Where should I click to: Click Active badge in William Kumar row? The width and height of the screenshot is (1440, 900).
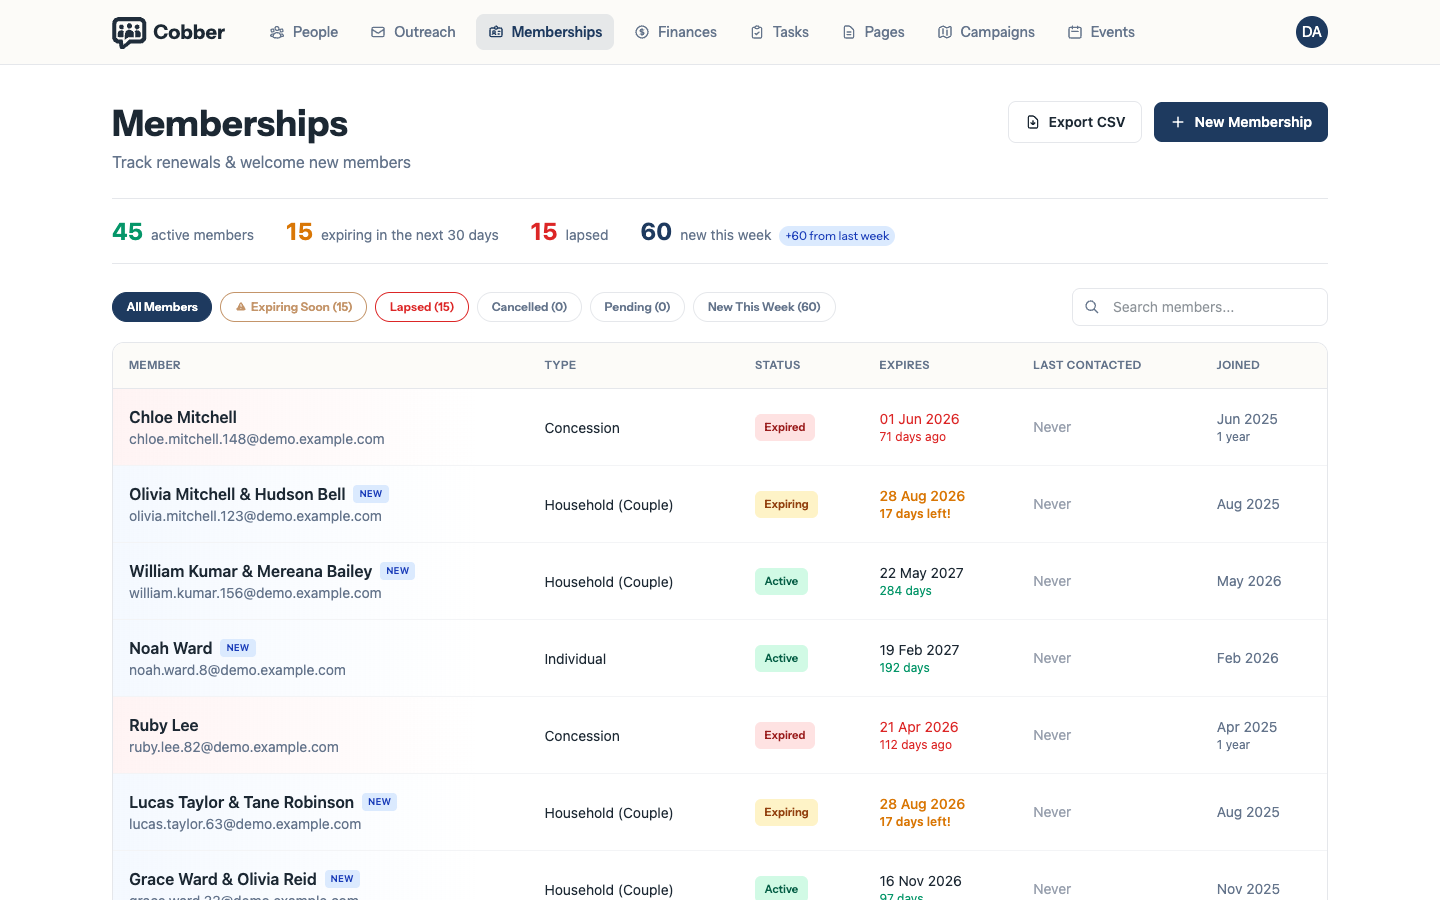click(x=781, y=581)
